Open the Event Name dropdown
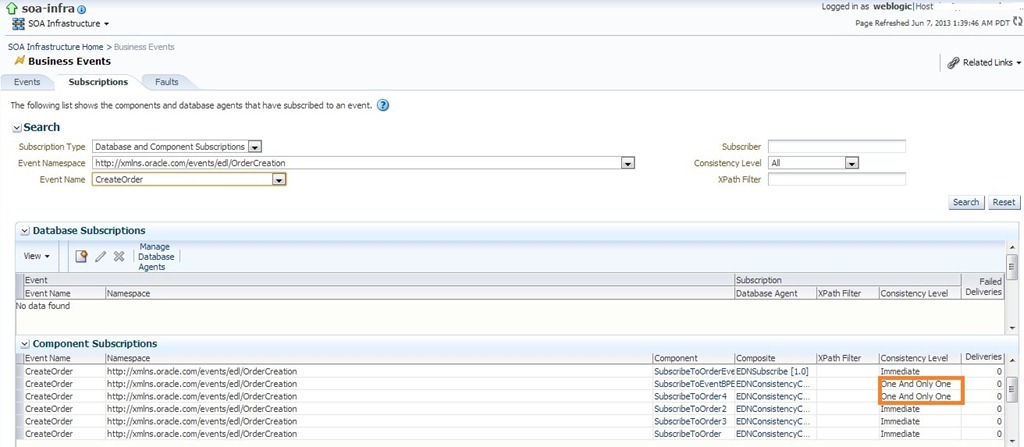 tap(279, 179)
